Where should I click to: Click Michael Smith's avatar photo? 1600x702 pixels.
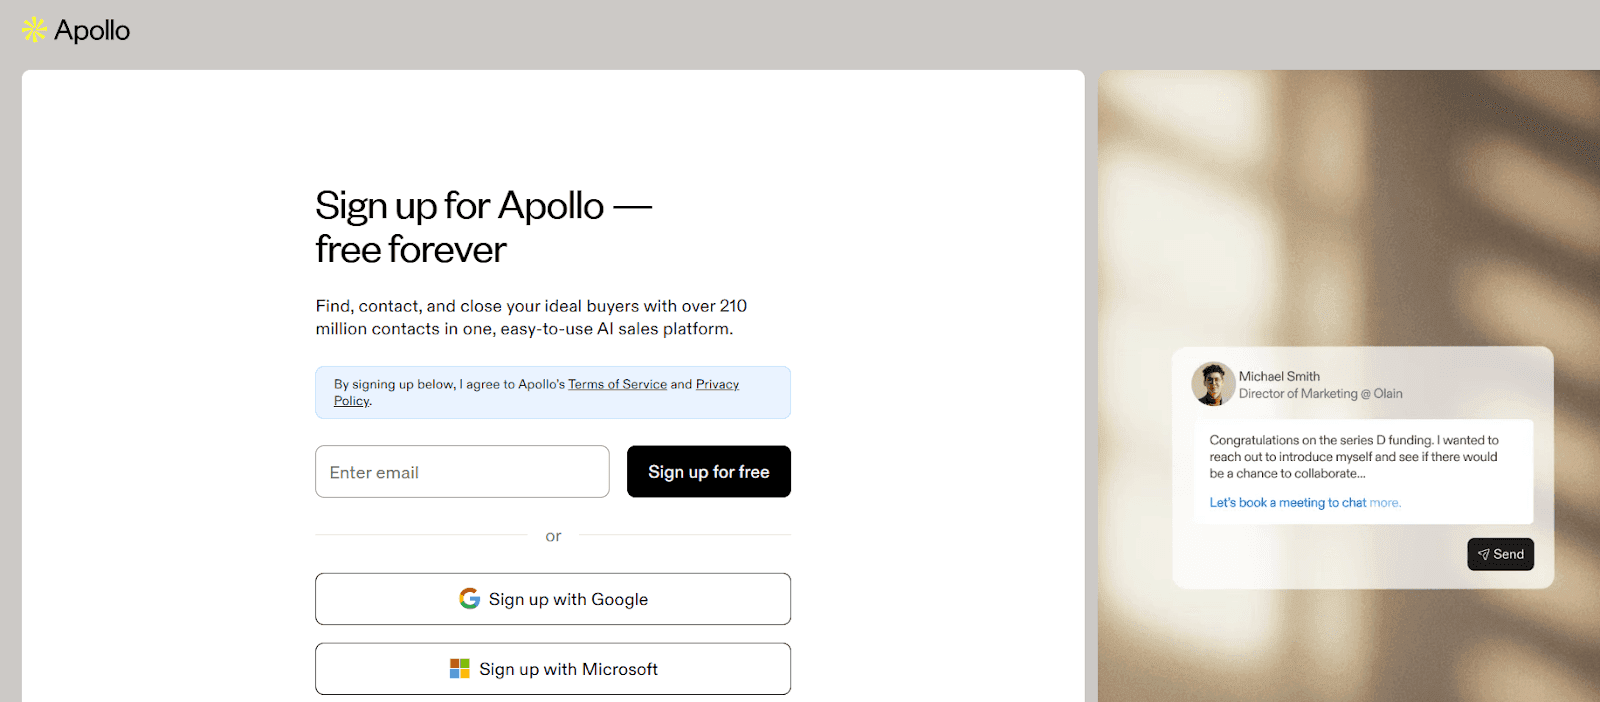(x=1213, y=384)
